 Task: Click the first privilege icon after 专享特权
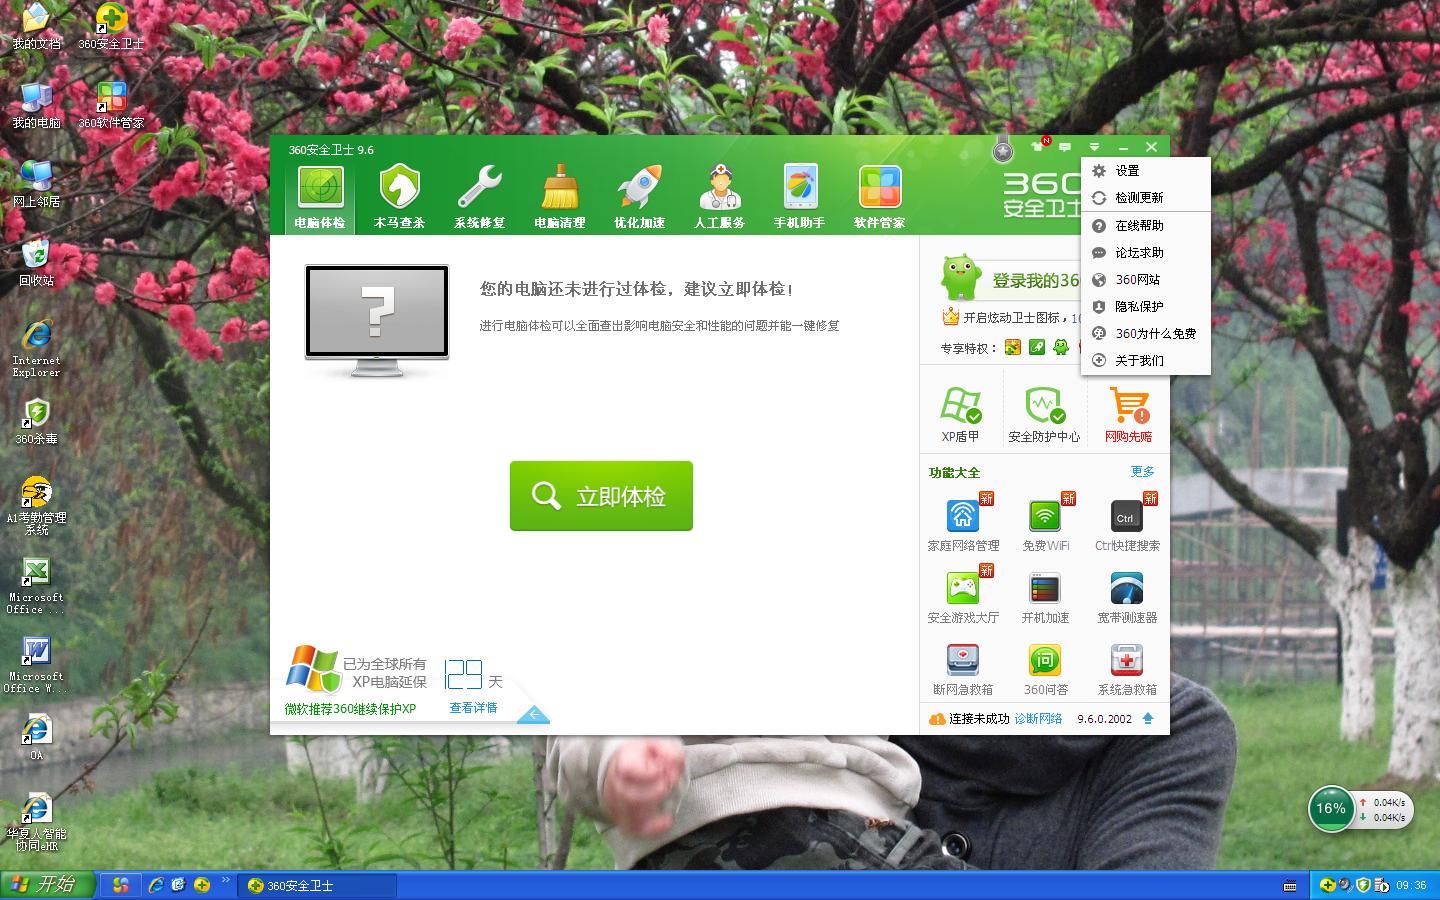coord(1013,347)
